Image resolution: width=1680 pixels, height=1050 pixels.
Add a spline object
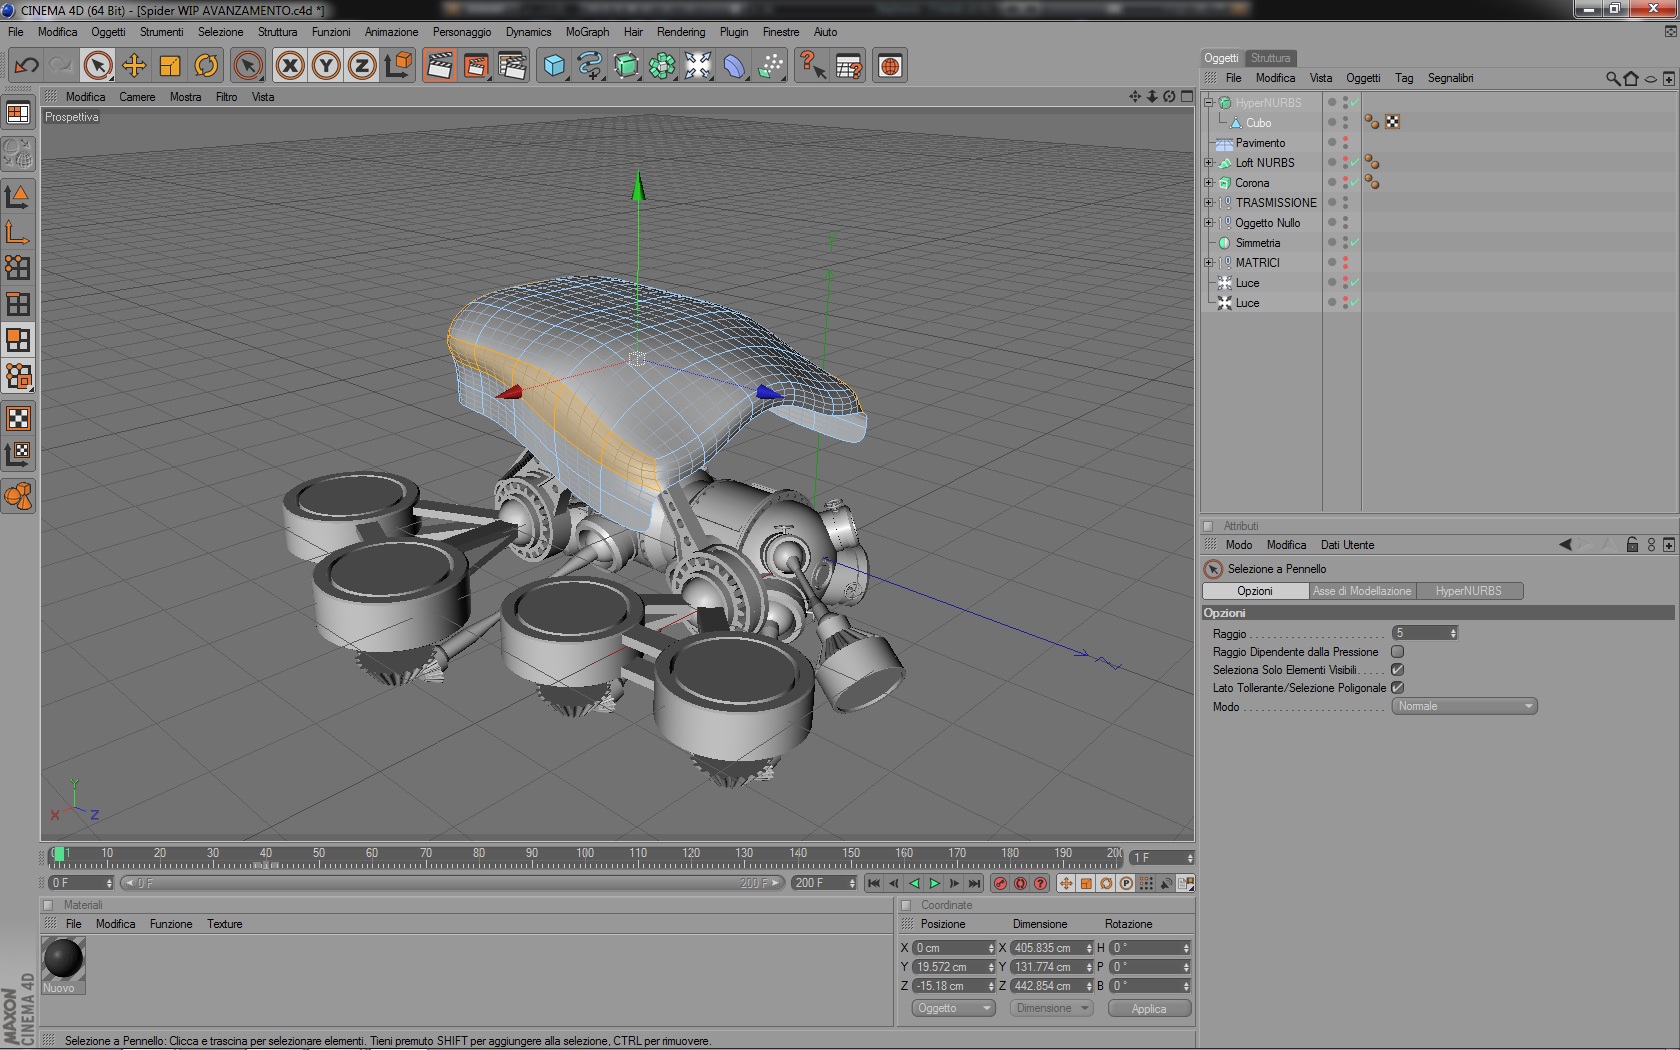click(590, 66)
